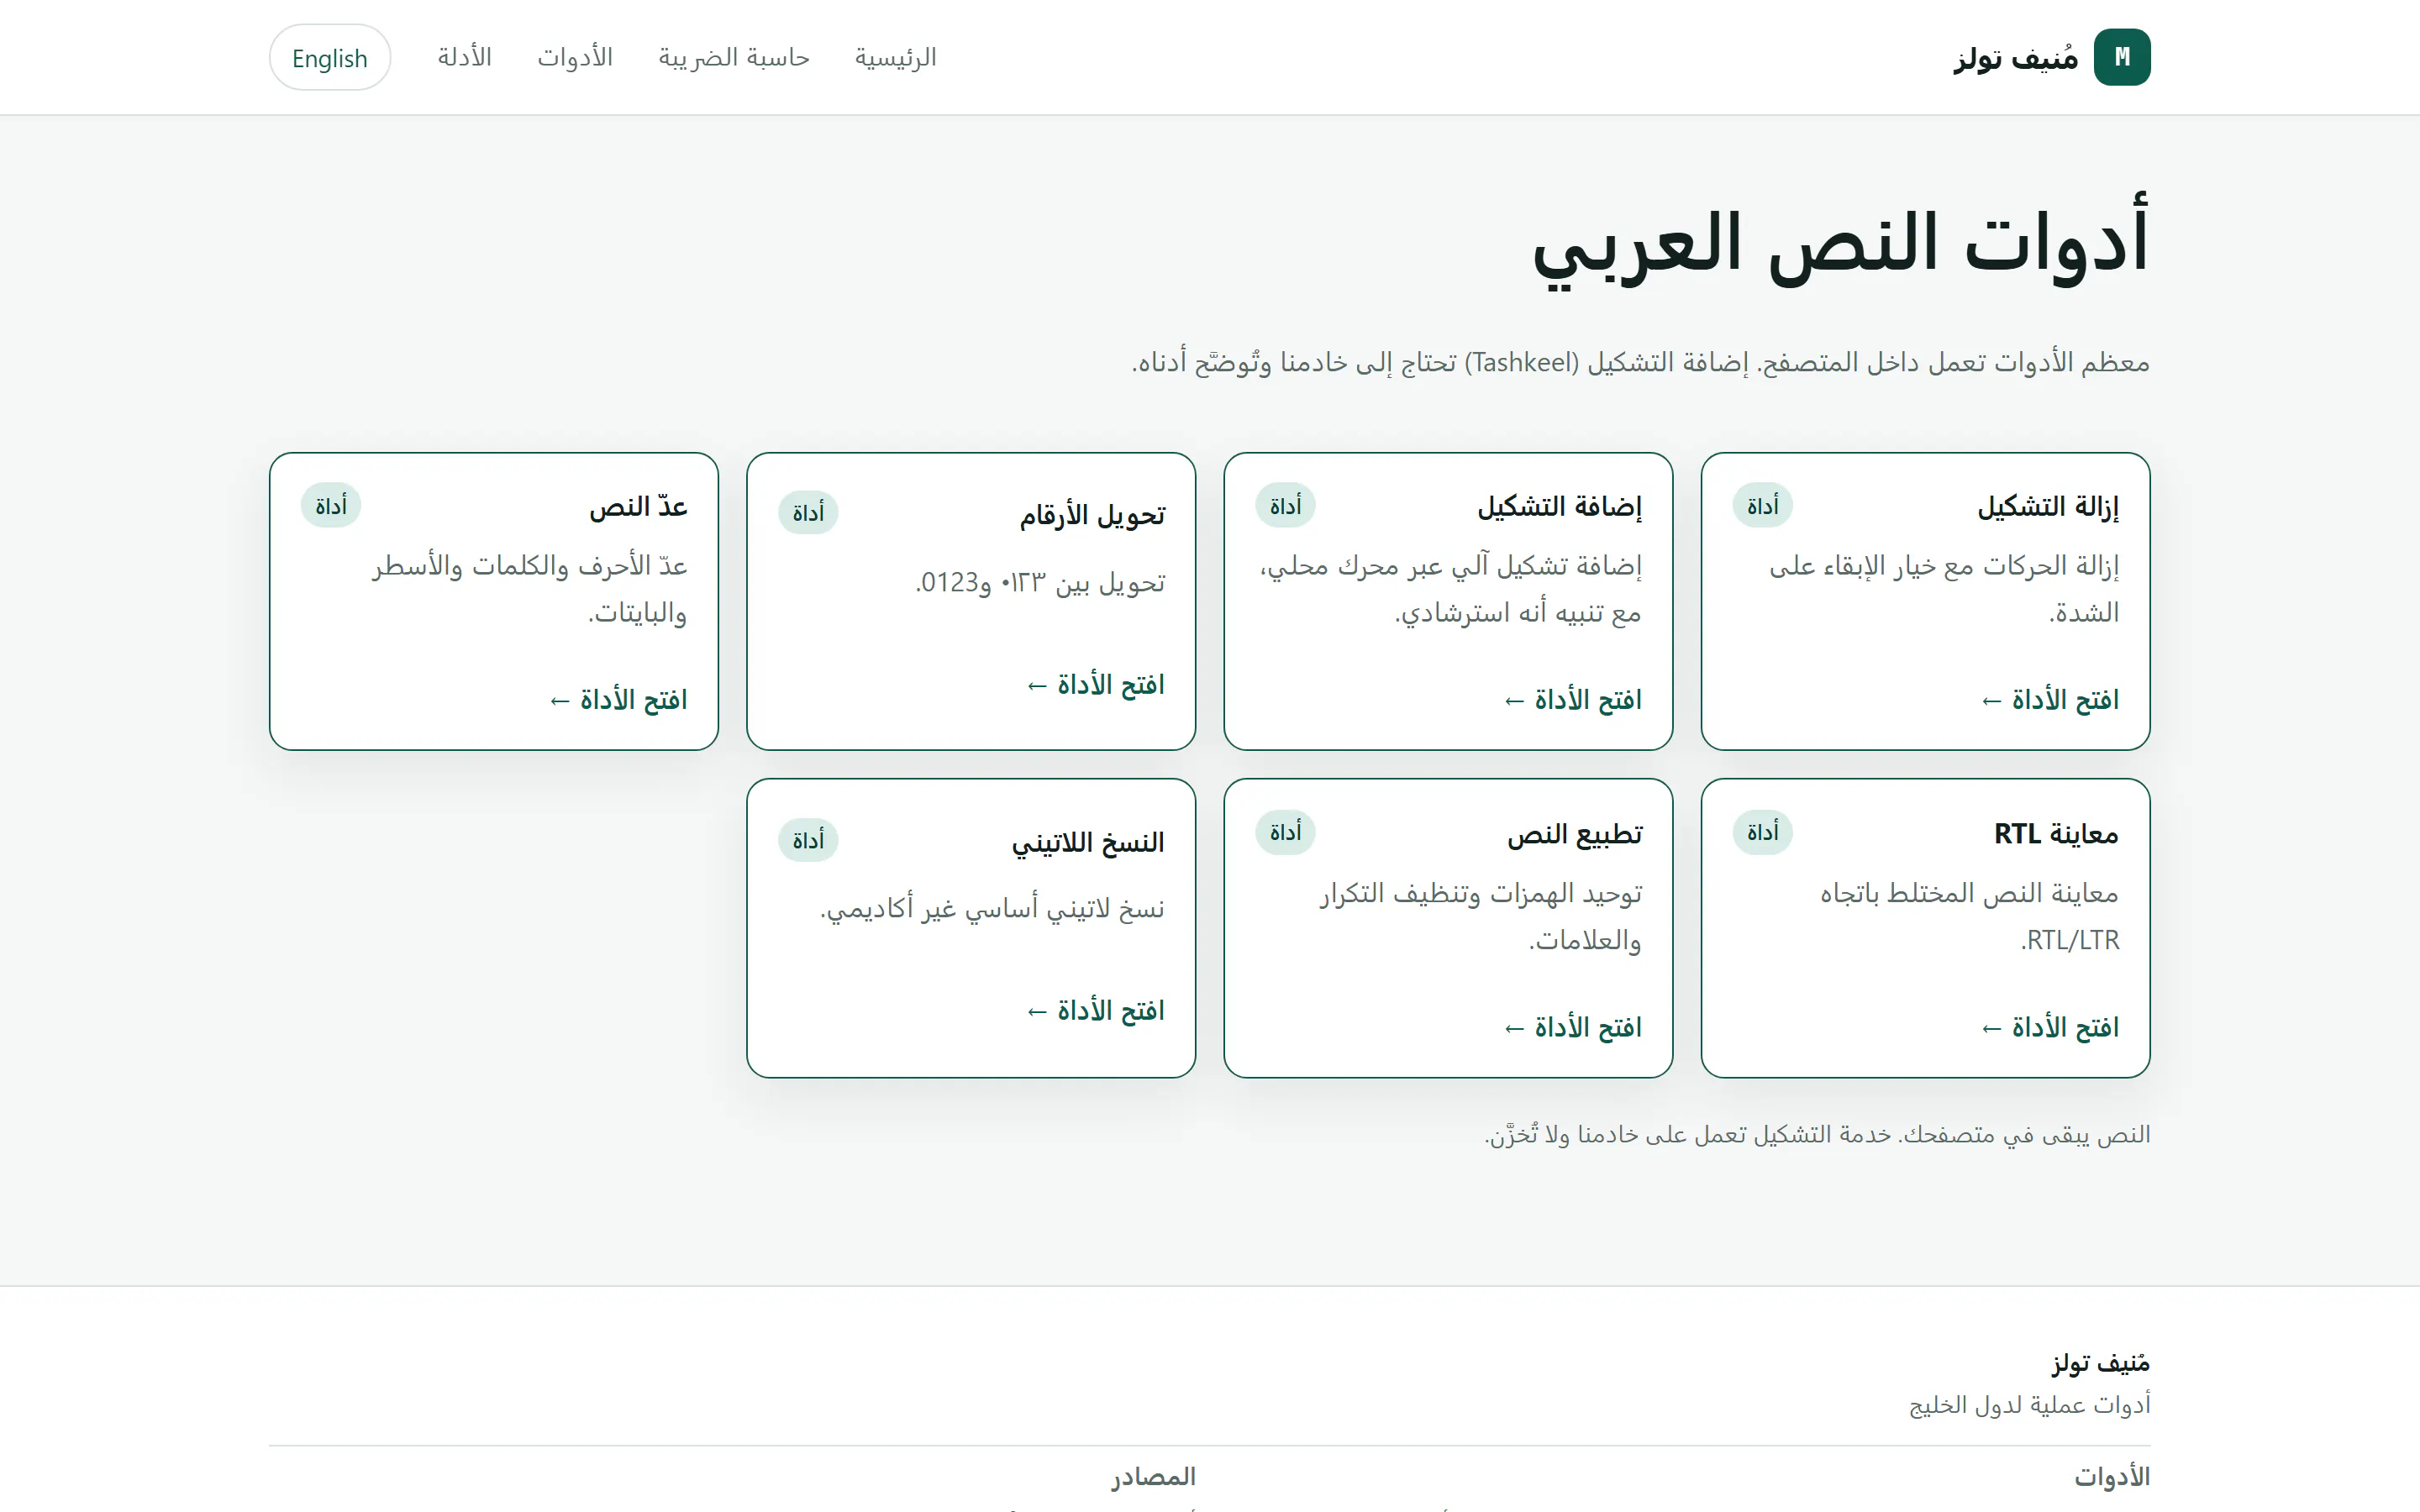2420x1512 pixels.
Task: Click the أداة badge on إزالة التشكيل card
Action: pos(1763,506)
